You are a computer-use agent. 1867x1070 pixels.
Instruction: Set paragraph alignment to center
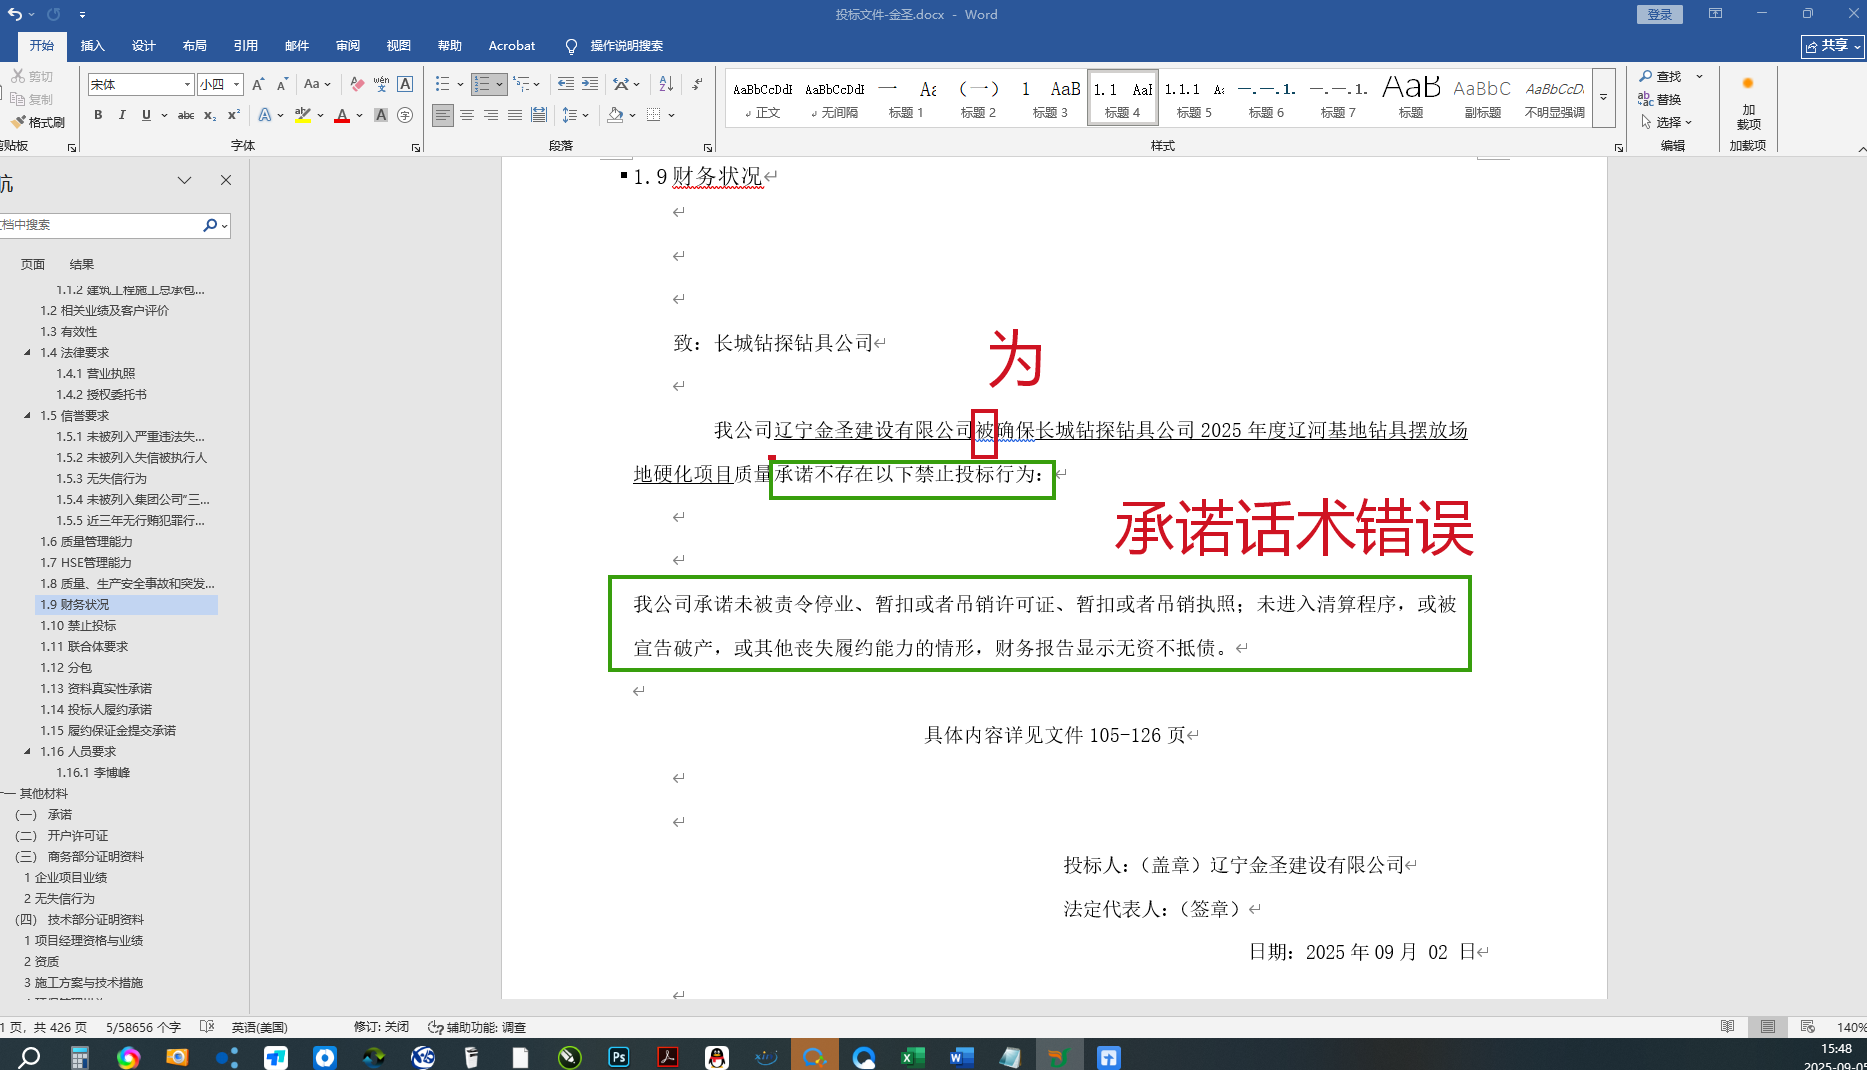coord(467,115)
